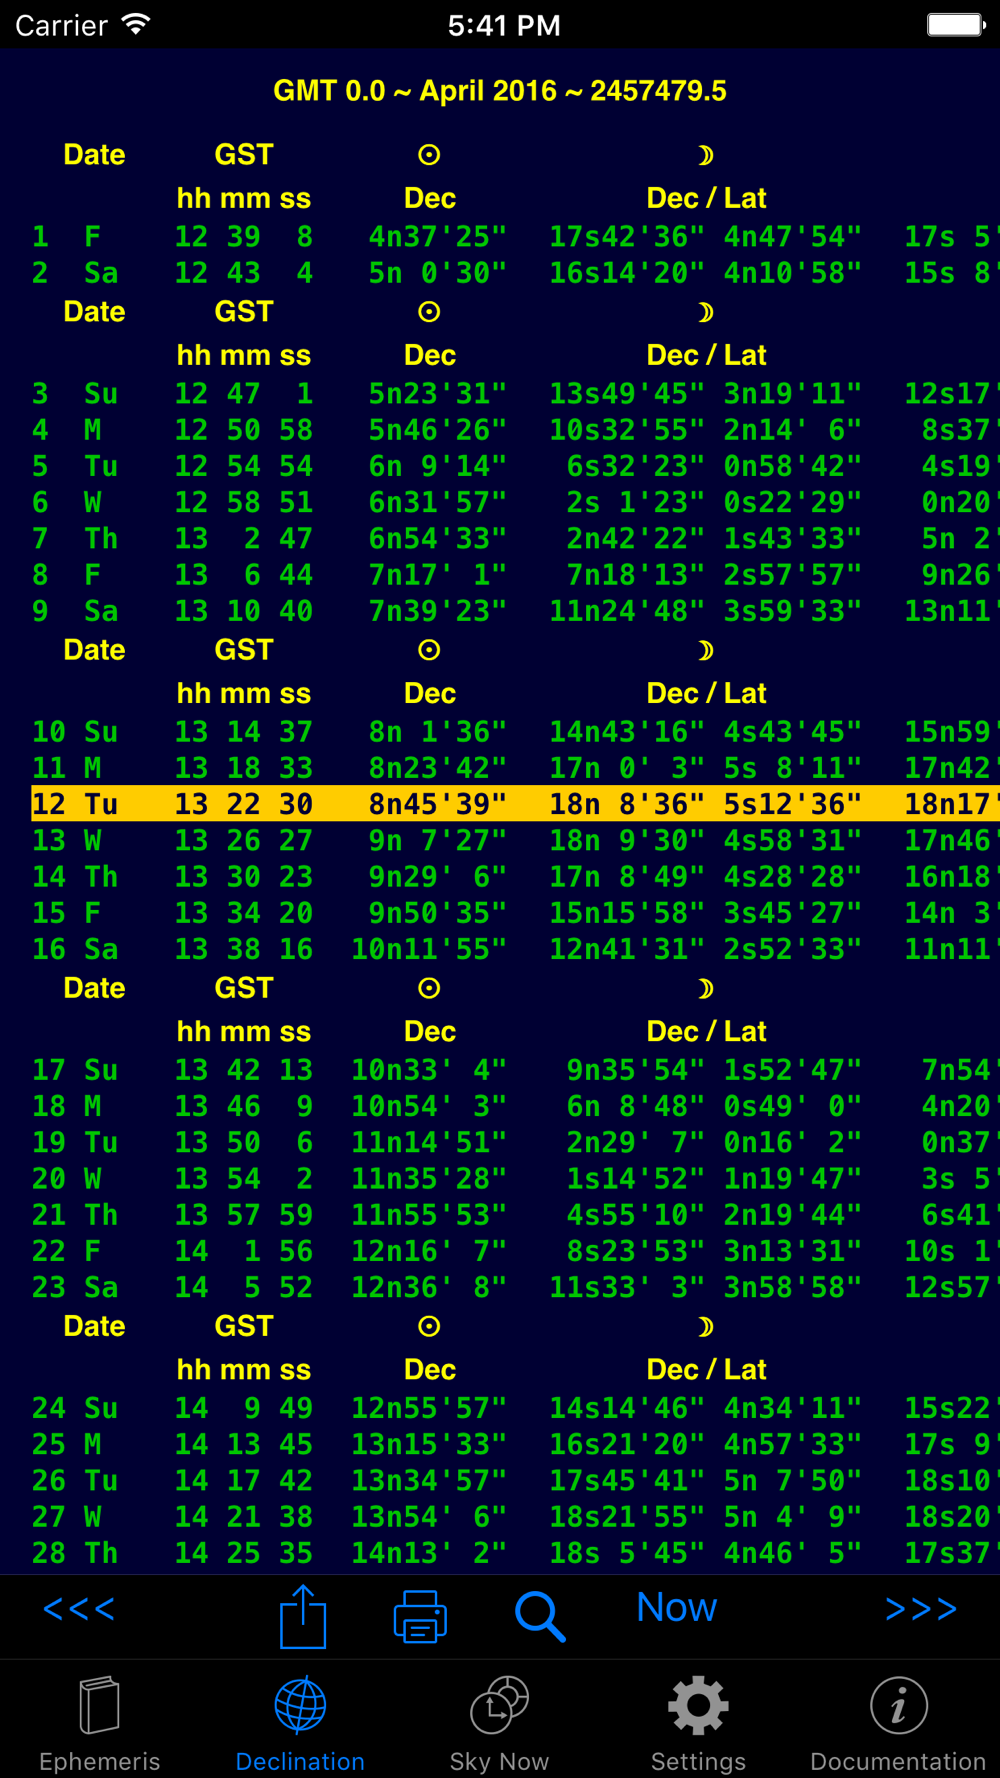Tap Sun declination 6n 9'14"

(x=437, y=466)
